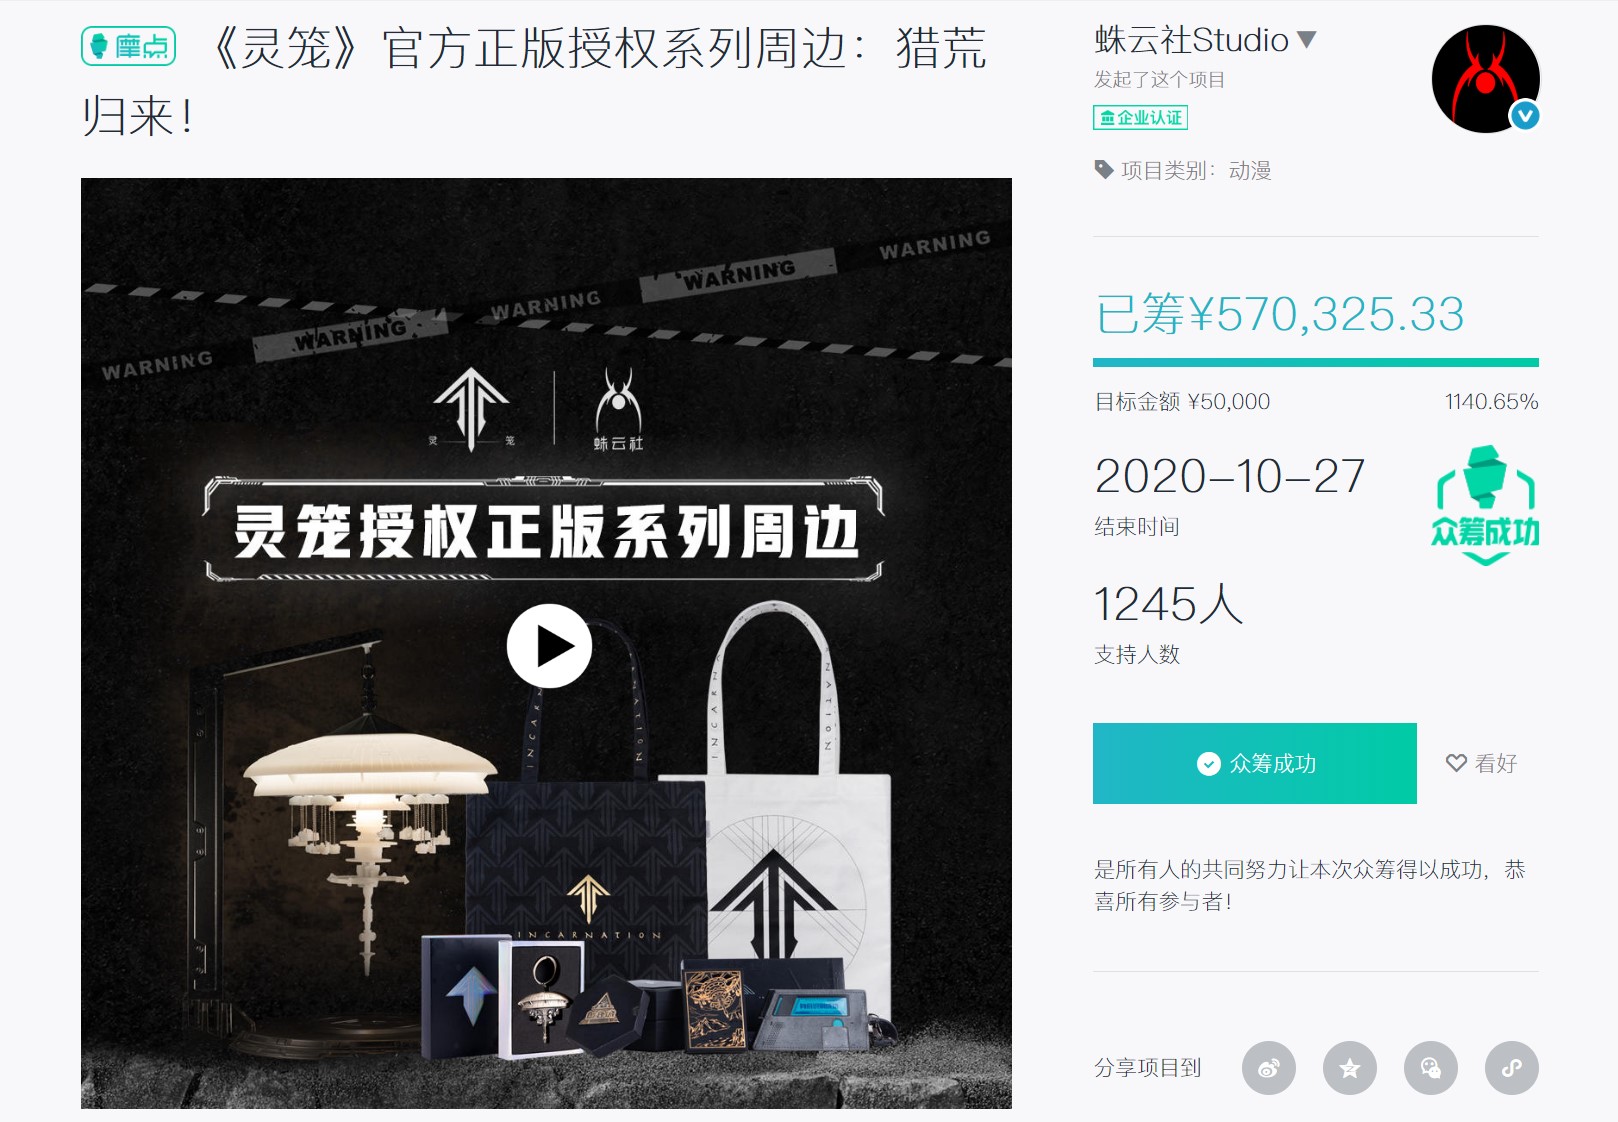Toggle the 看好 heart favorite
Viewport: 1618px width, 1122px height.
click(1481, 763)
